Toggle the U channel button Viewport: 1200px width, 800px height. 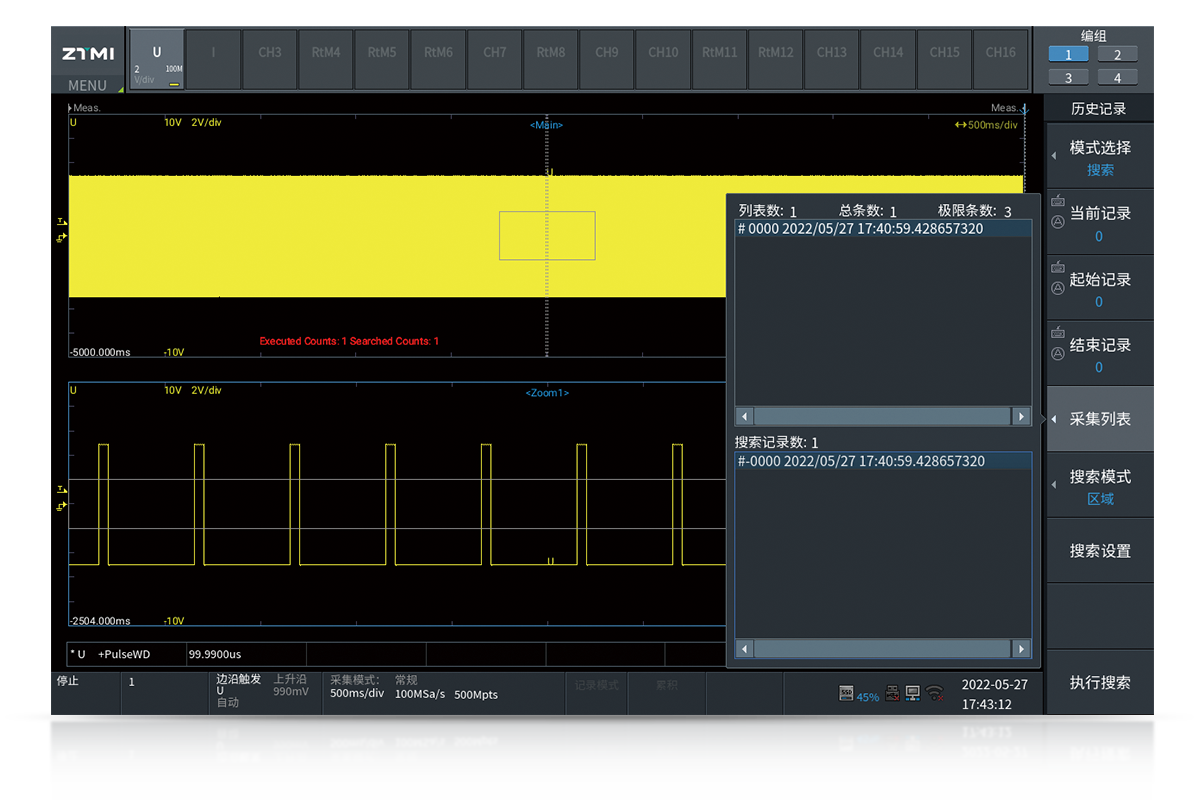coord(157,59)
